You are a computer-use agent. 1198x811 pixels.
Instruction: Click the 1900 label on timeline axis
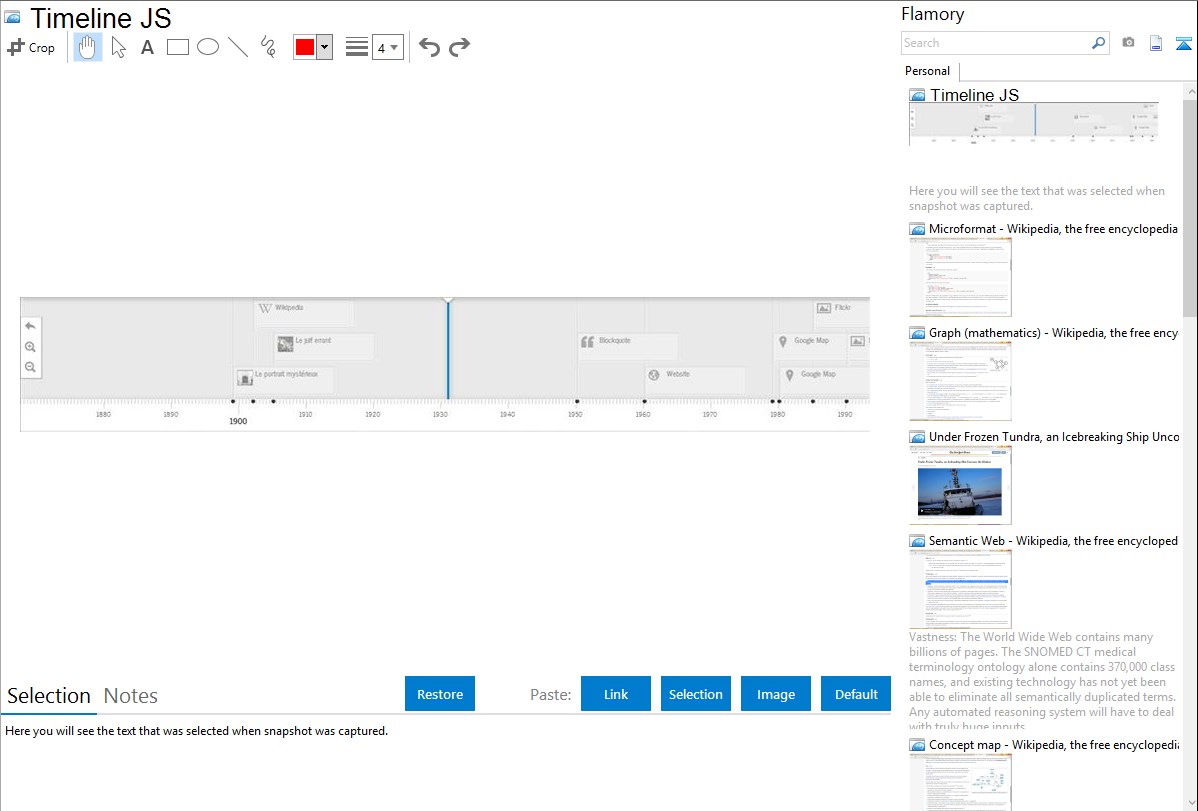coord(238,421)
